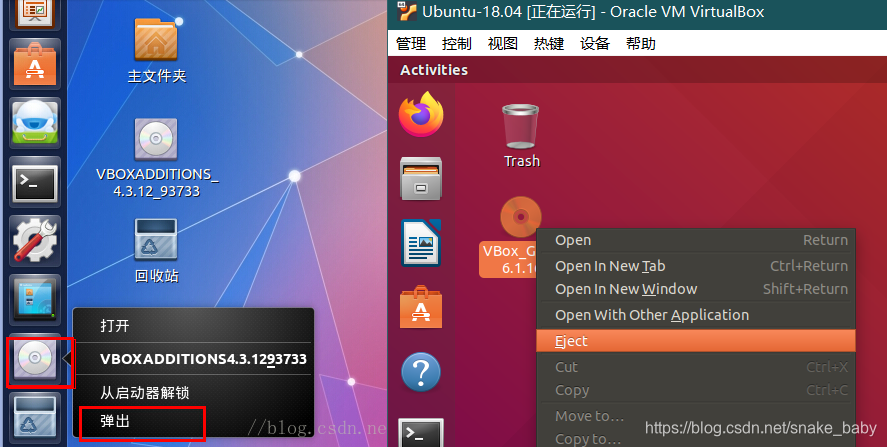Click Activities in the VM top bar
887x447 pixels.
434,70
